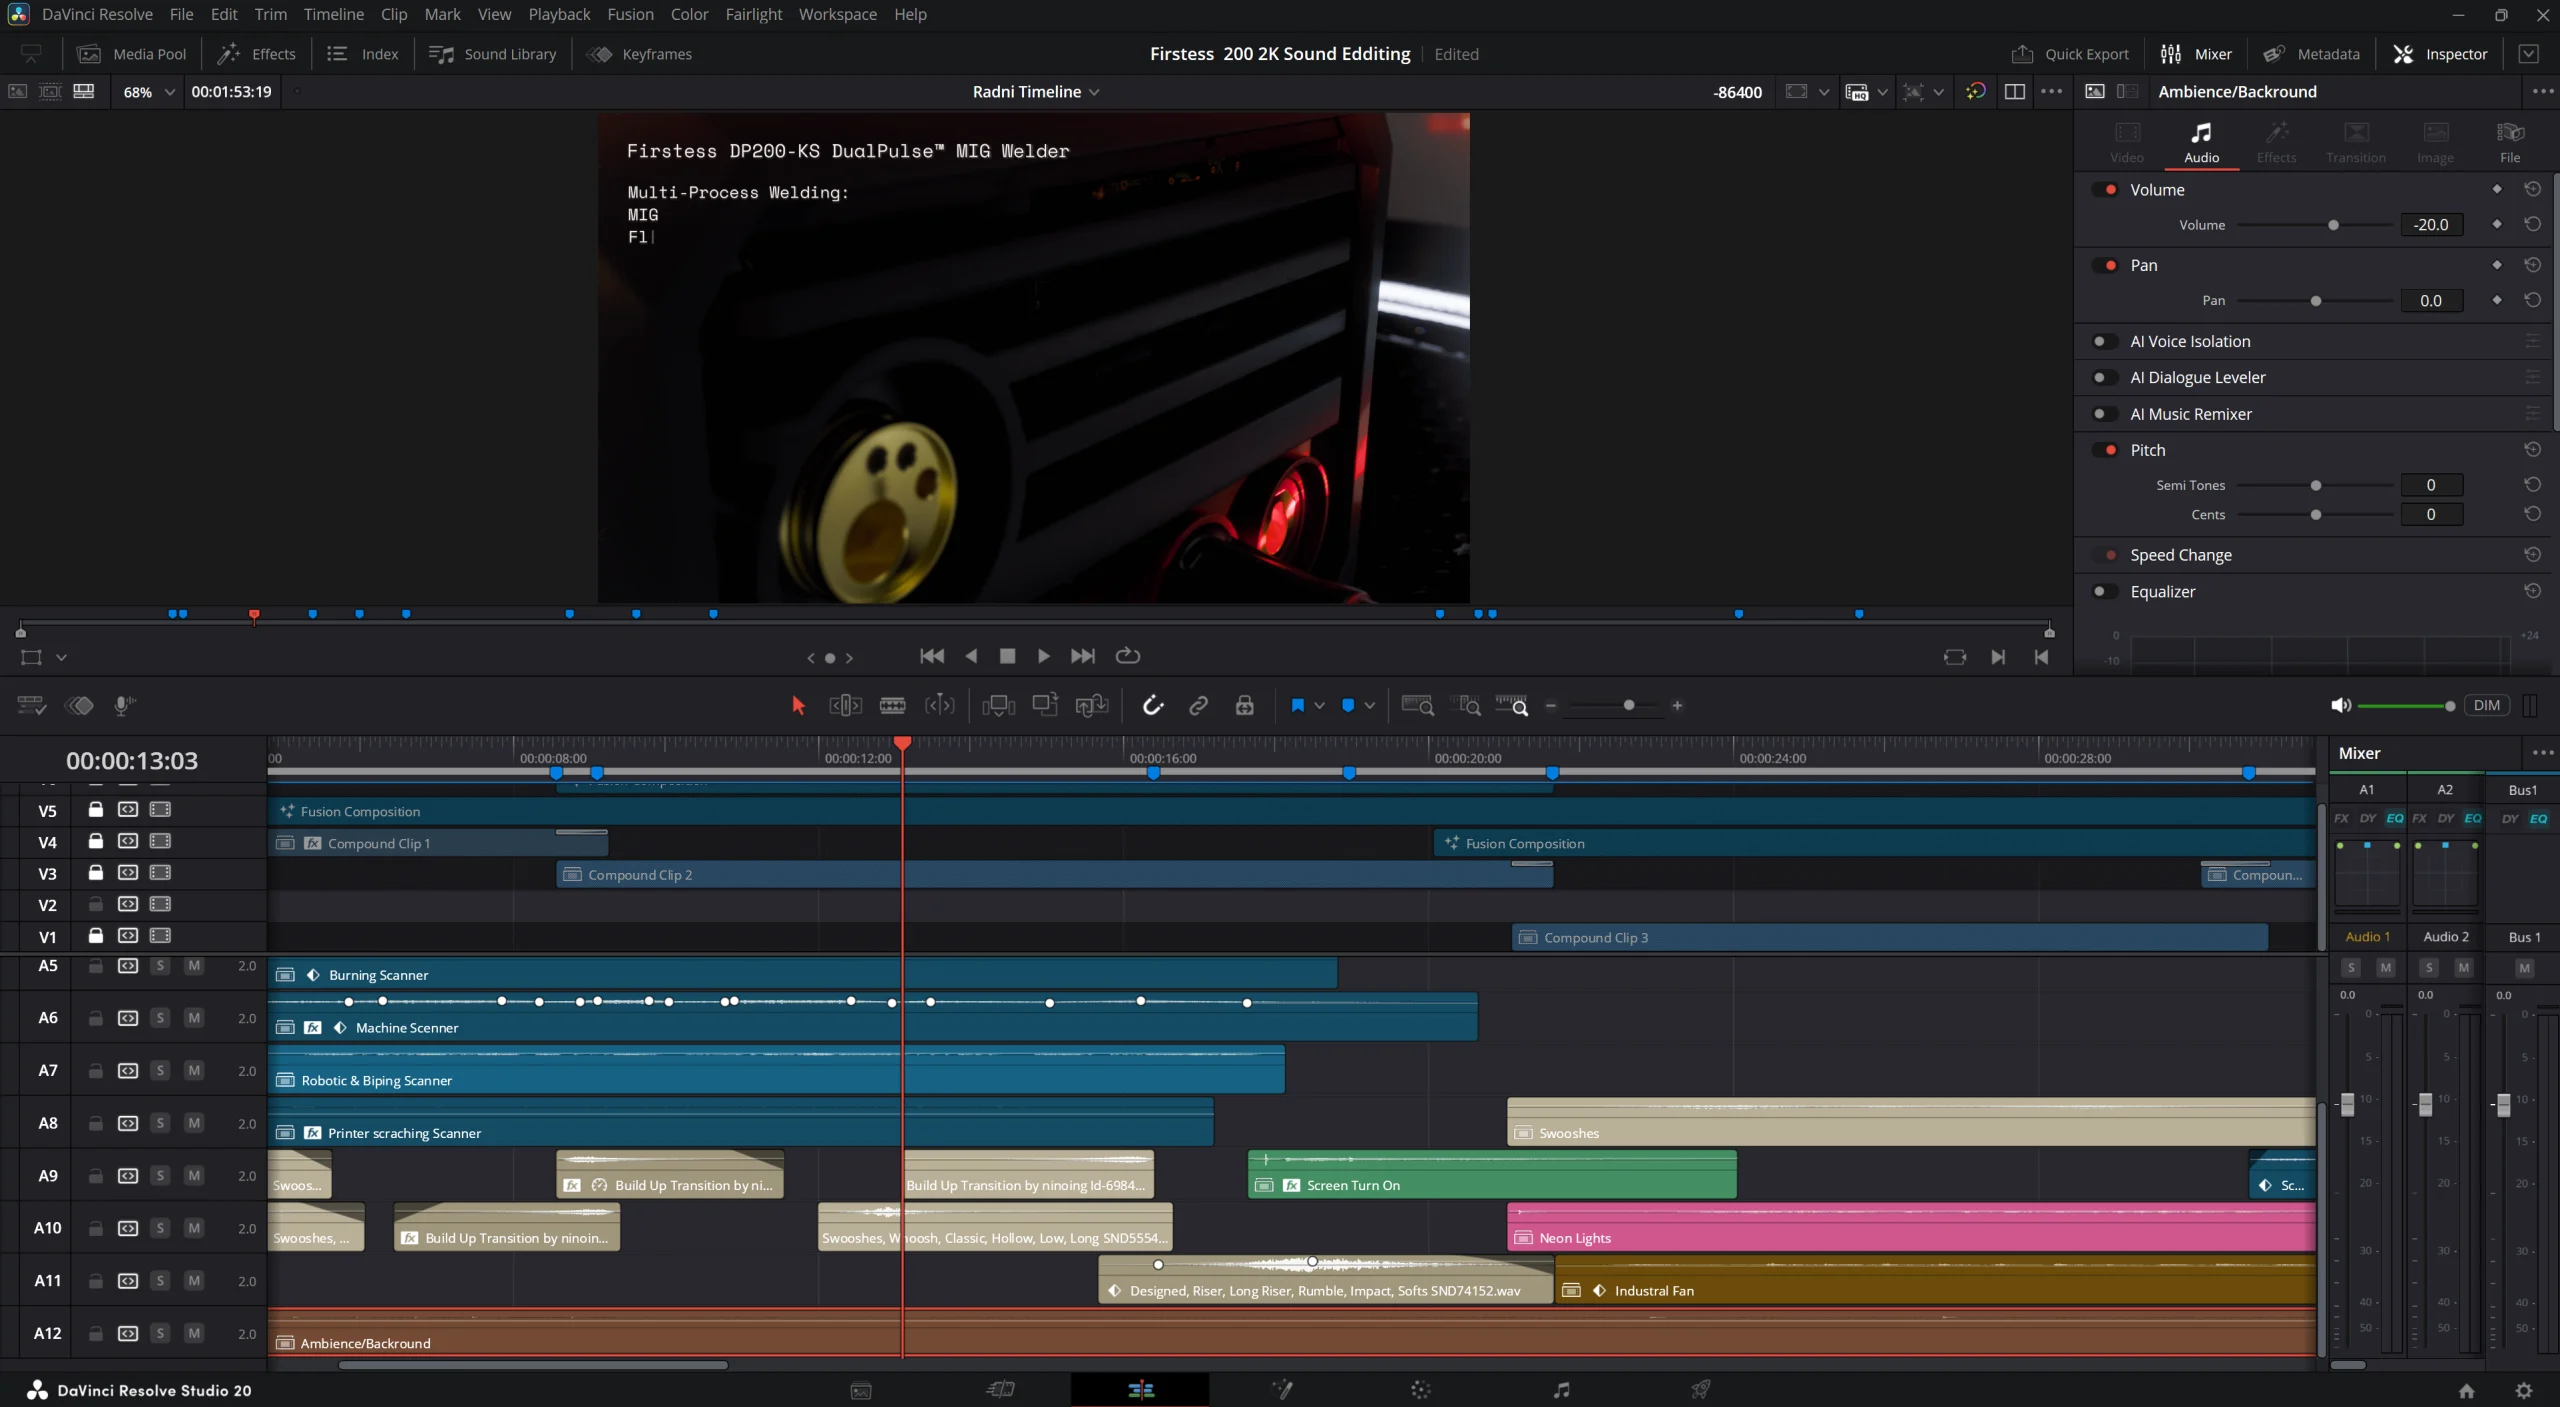Click the blue flag icon
Screen dimensions: 2560x1407
point(1297,706)
